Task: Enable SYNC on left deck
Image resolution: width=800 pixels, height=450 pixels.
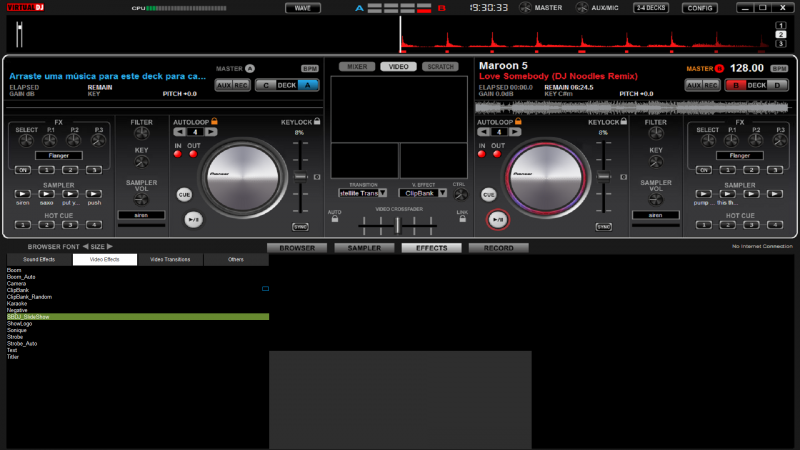Action: tap(300, 227)
